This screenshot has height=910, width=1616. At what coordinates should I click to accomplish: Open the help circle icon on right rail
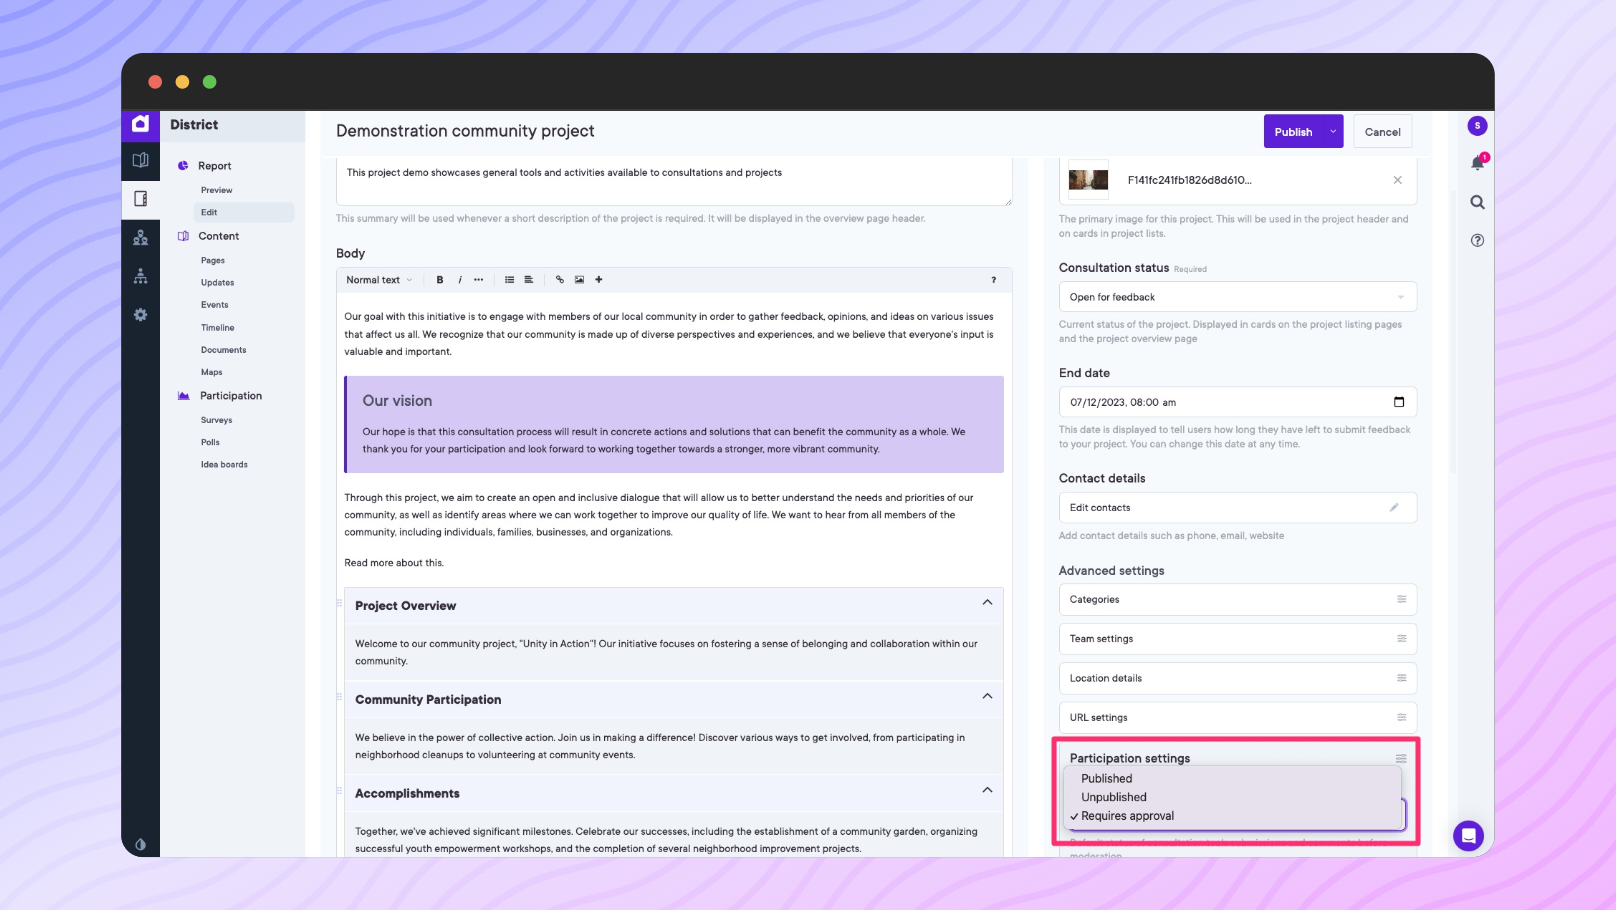coord(1477,240)
